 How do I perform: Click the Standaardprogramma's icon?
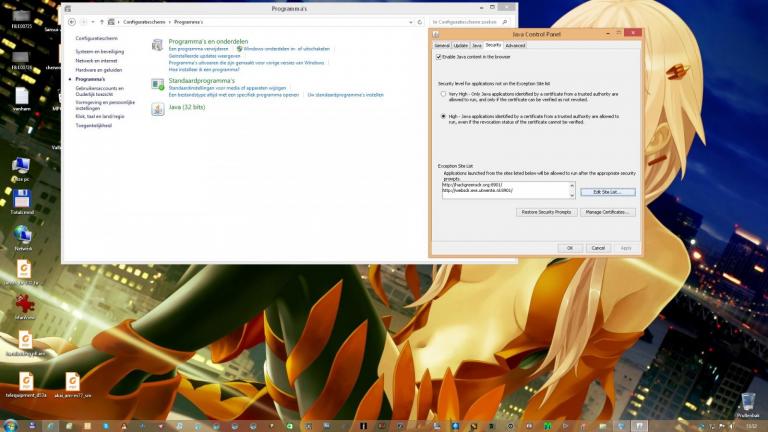coord(158,85)
